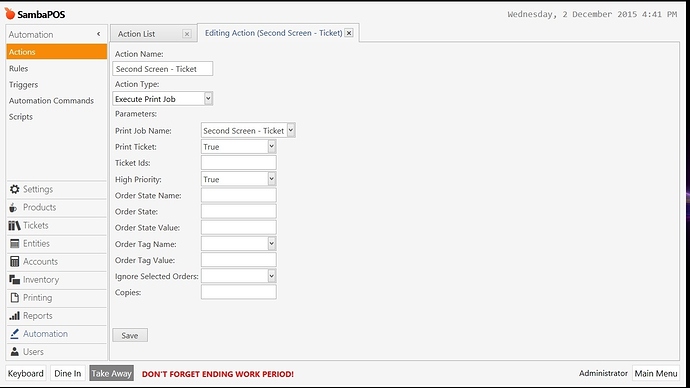Go to the Main Menu
The width and height of the screenshot is (690, 388).
pyautogui.click(x=656, y=373)
